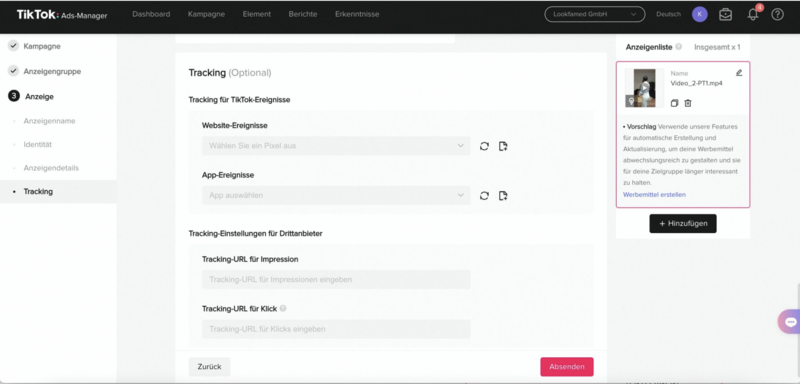
Task: Open the Dashboard menu
Action: click(x=151, y=14)
